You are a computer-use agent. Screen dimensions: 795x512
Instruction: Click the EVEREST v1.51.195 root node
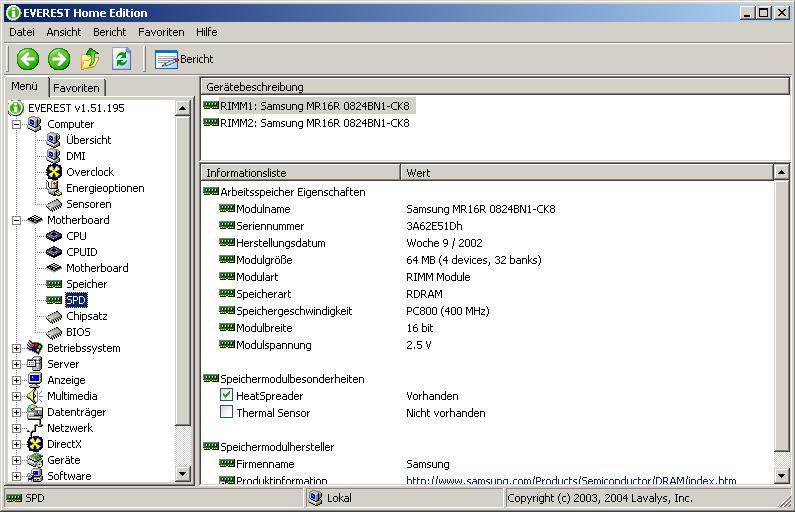[76, 108]
